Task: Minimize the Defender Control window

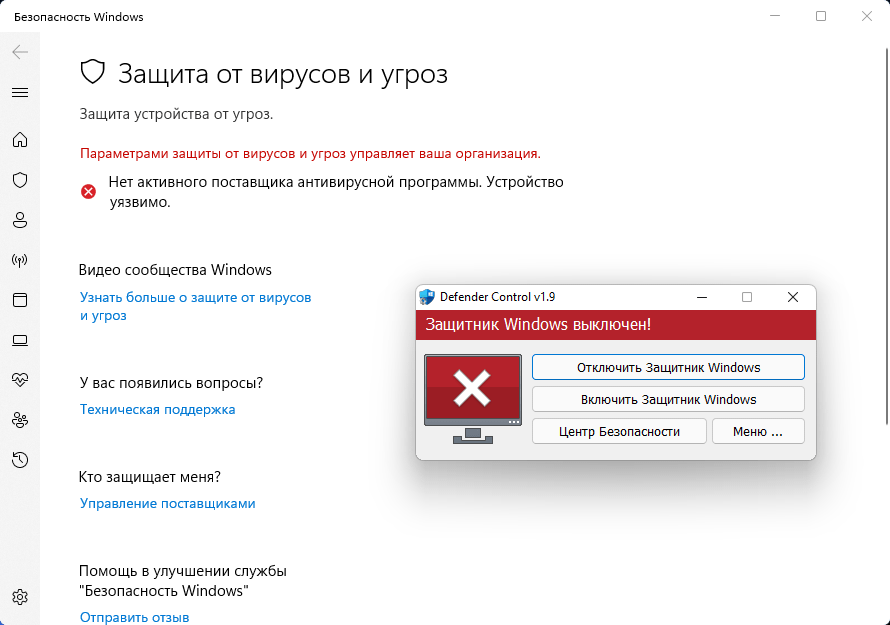Action: click(x=702, y=297)
